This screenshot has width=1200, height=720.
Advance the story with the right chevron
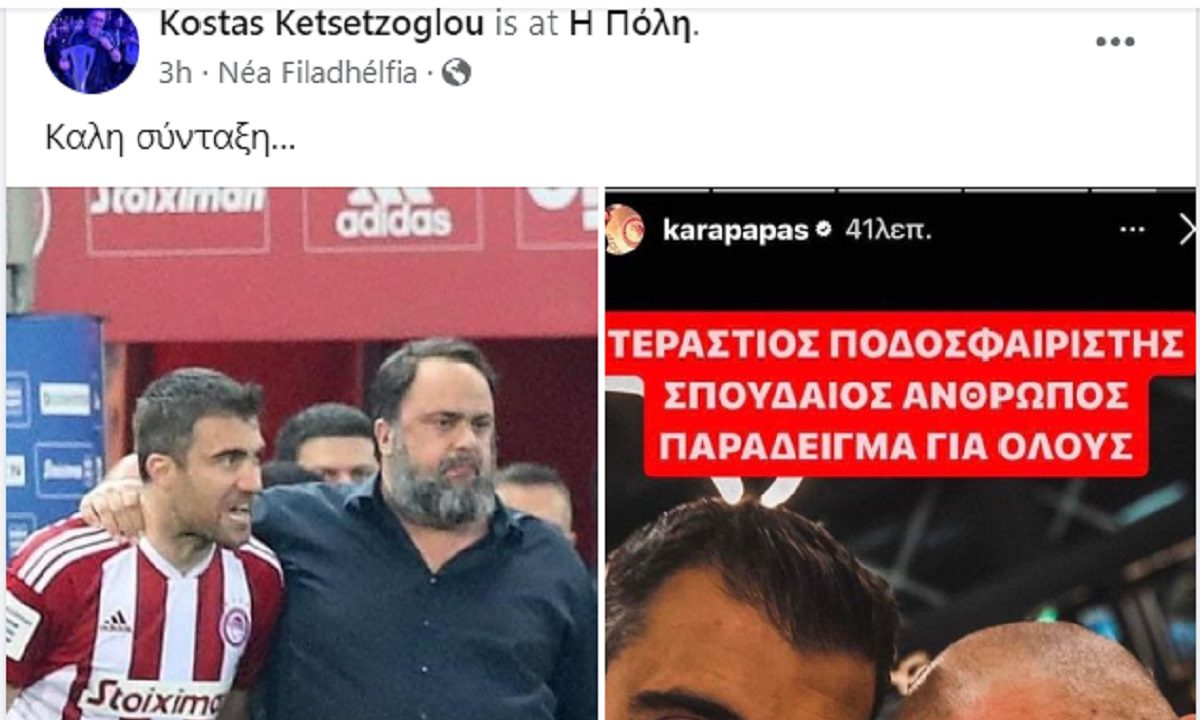[1187, 230]
